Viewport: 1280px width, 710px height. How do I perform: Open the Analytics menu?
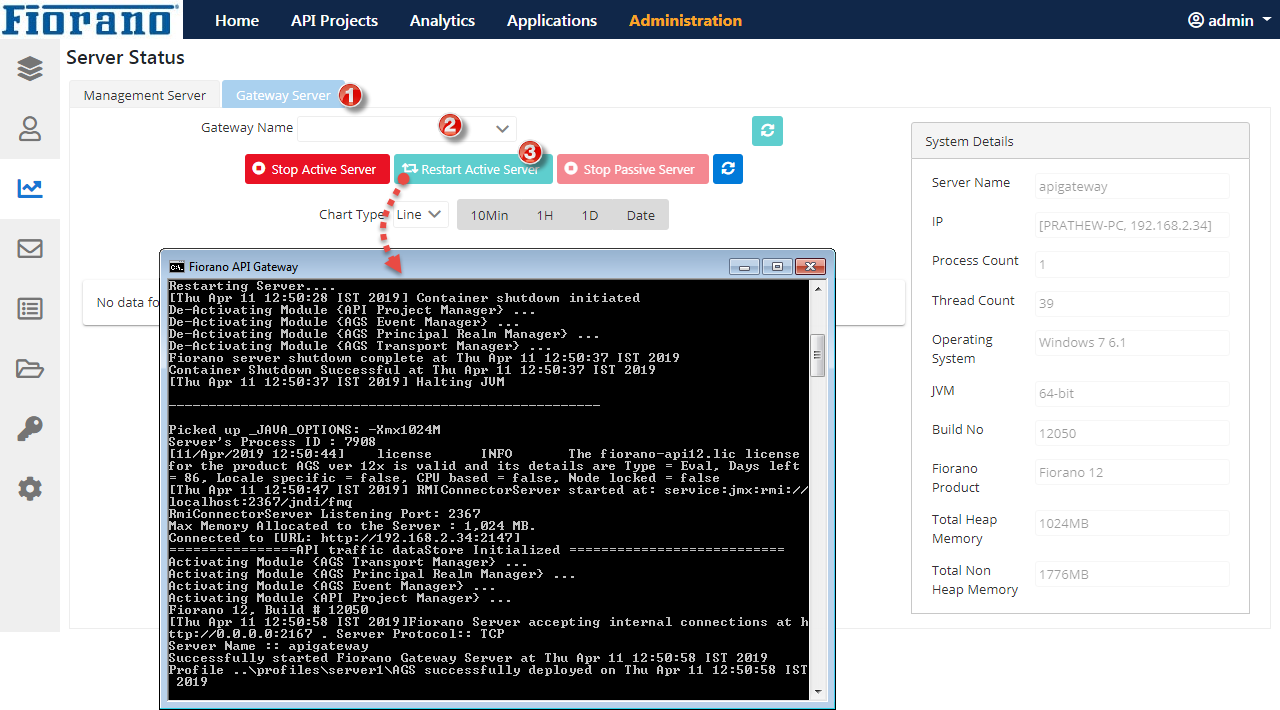[x=442, y=20]
